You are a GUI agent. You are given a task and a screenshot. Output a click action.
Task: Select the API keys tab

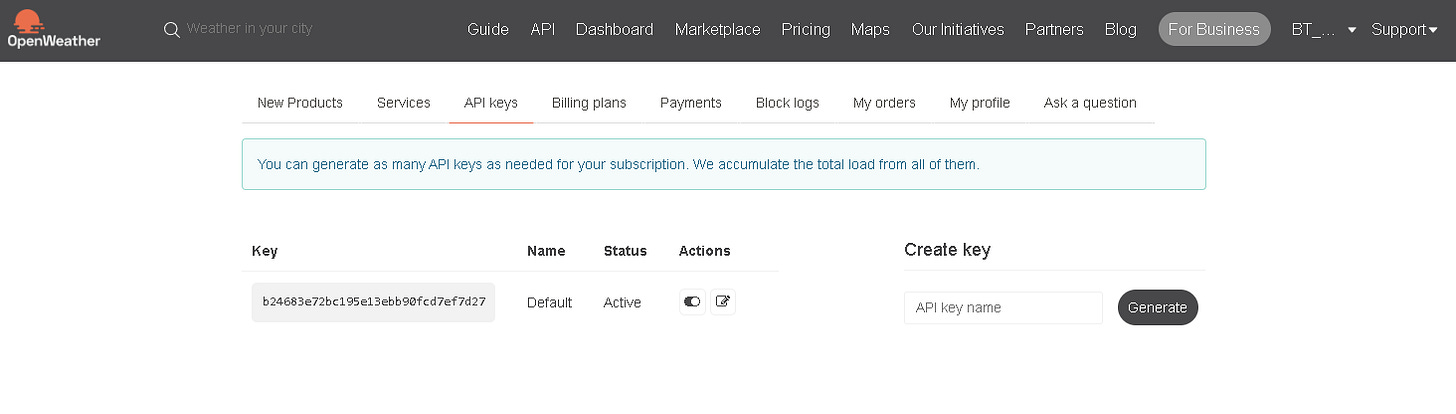click(x=491, y=102)
